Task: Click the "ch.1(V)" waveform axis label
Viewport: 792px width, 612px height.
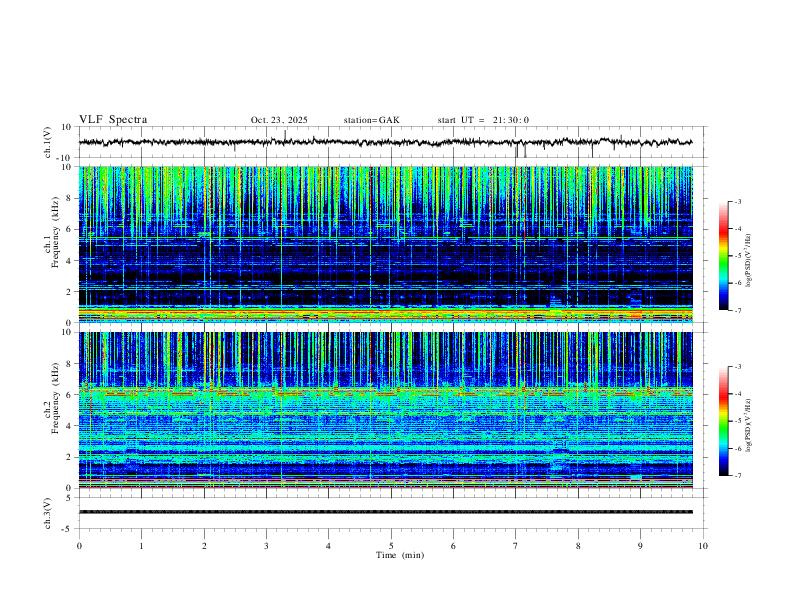Action: 48,142
